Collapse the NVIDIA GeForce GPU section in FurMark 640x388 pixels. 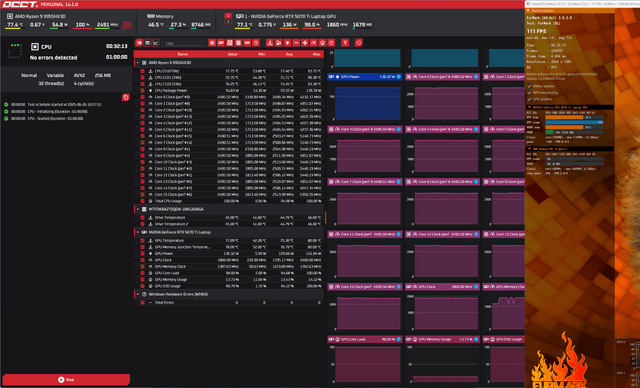529,107
